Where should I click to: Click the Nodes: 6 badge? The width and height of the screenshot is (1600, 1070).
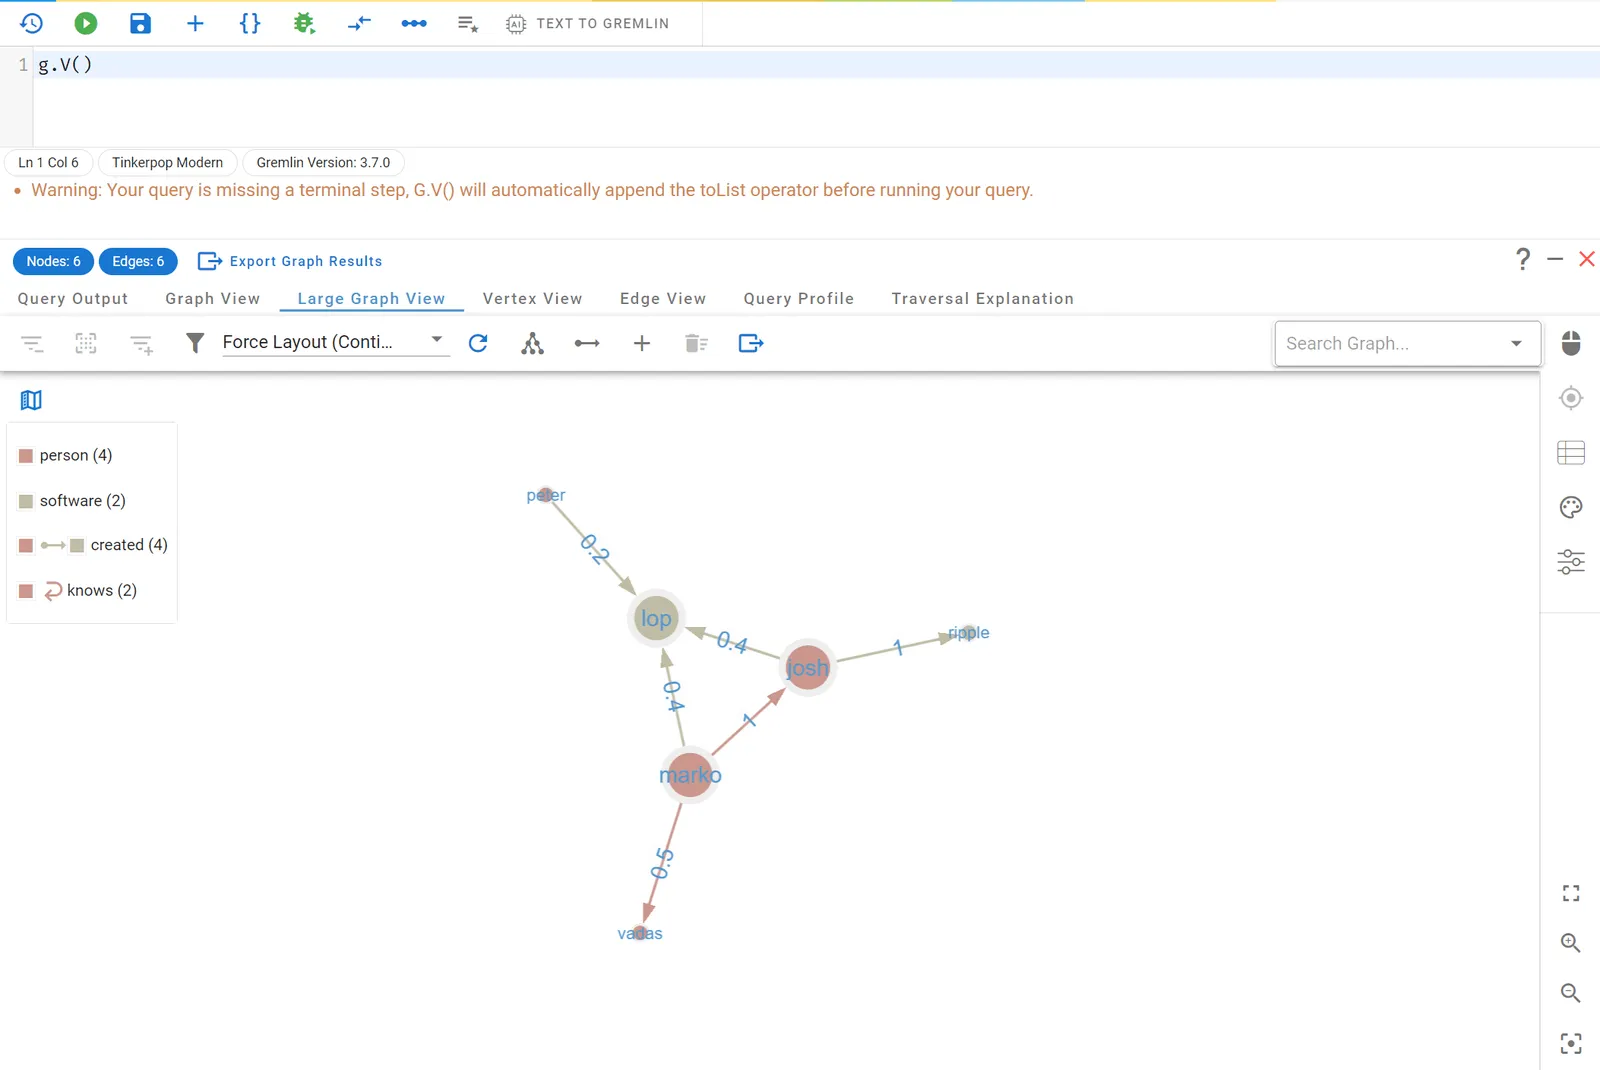53,261
